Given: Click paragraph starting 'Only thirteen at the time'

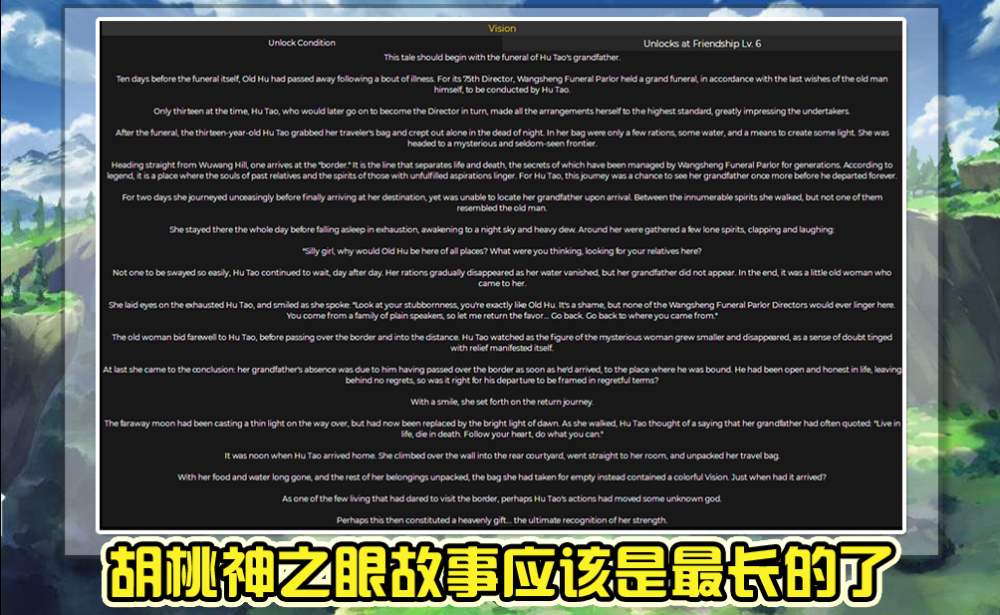Looking at the screenshot, I should (x=502, y=111).
